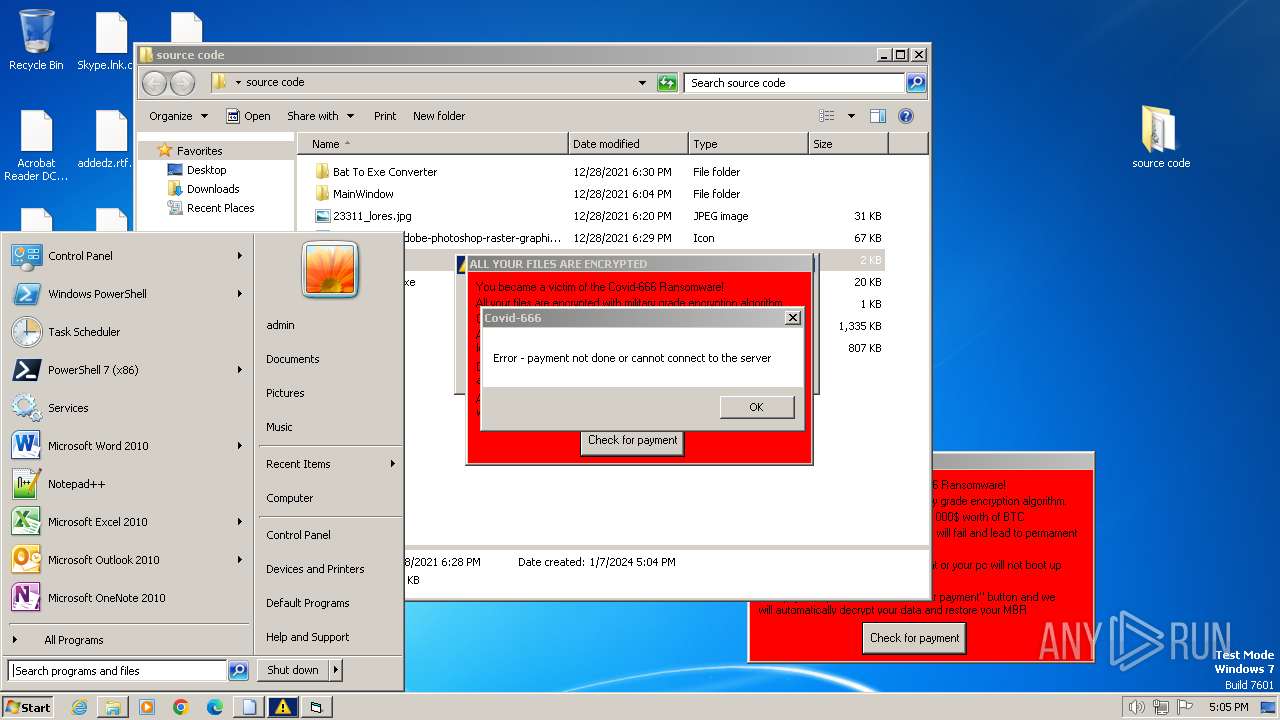The height and width of the screenshot is (720, 1280).
Task: Click the Shut down button
Action: tap(293, 670)
